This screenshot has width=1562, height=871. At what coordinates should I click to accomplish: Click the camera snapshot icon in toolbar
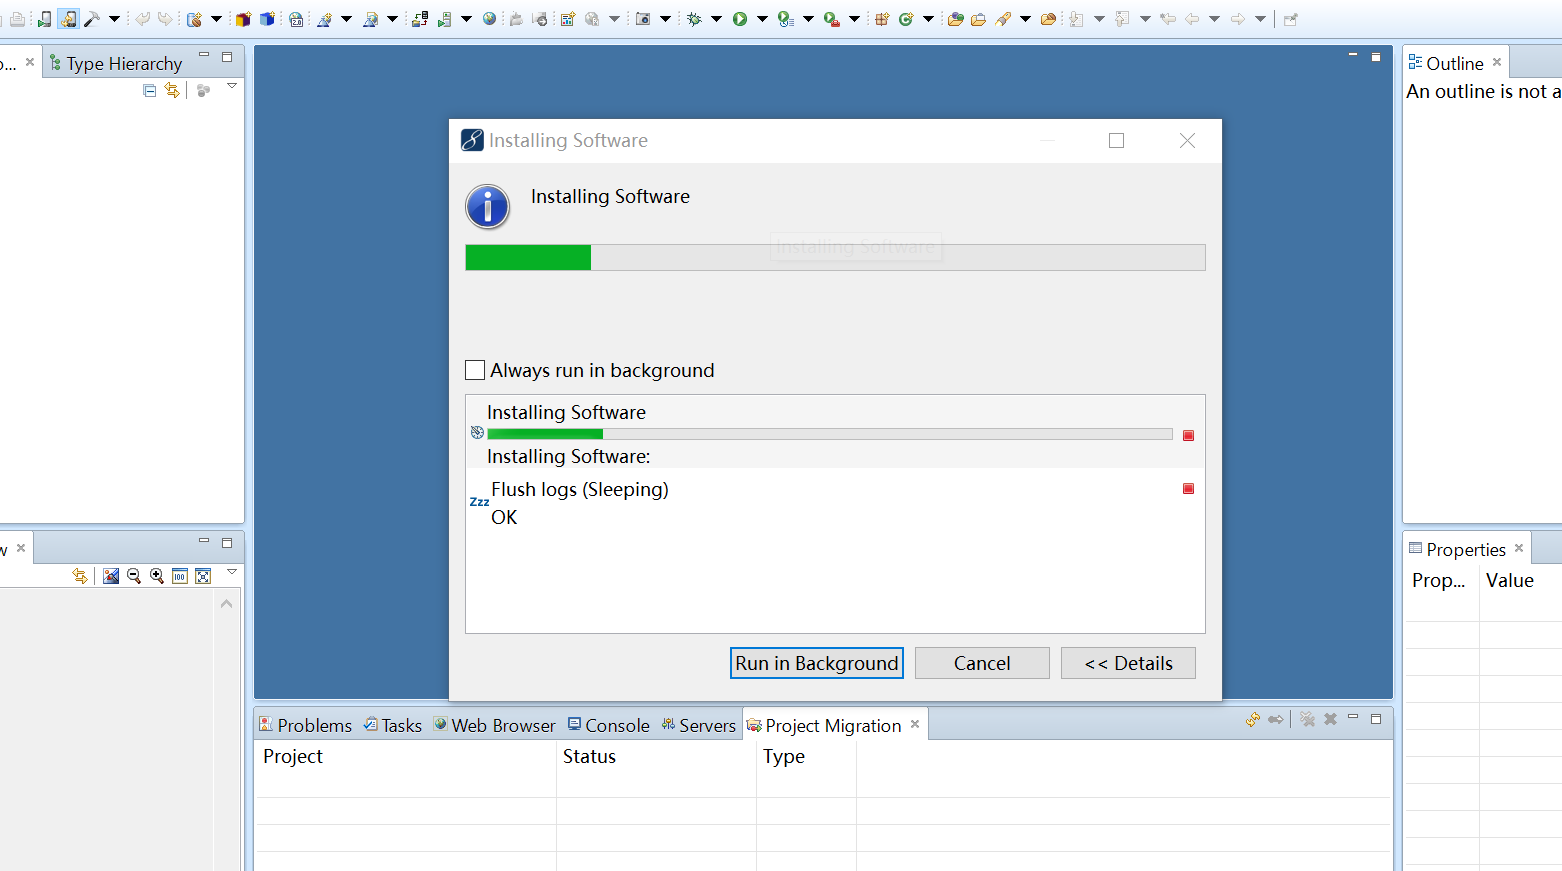click(643, 19)
